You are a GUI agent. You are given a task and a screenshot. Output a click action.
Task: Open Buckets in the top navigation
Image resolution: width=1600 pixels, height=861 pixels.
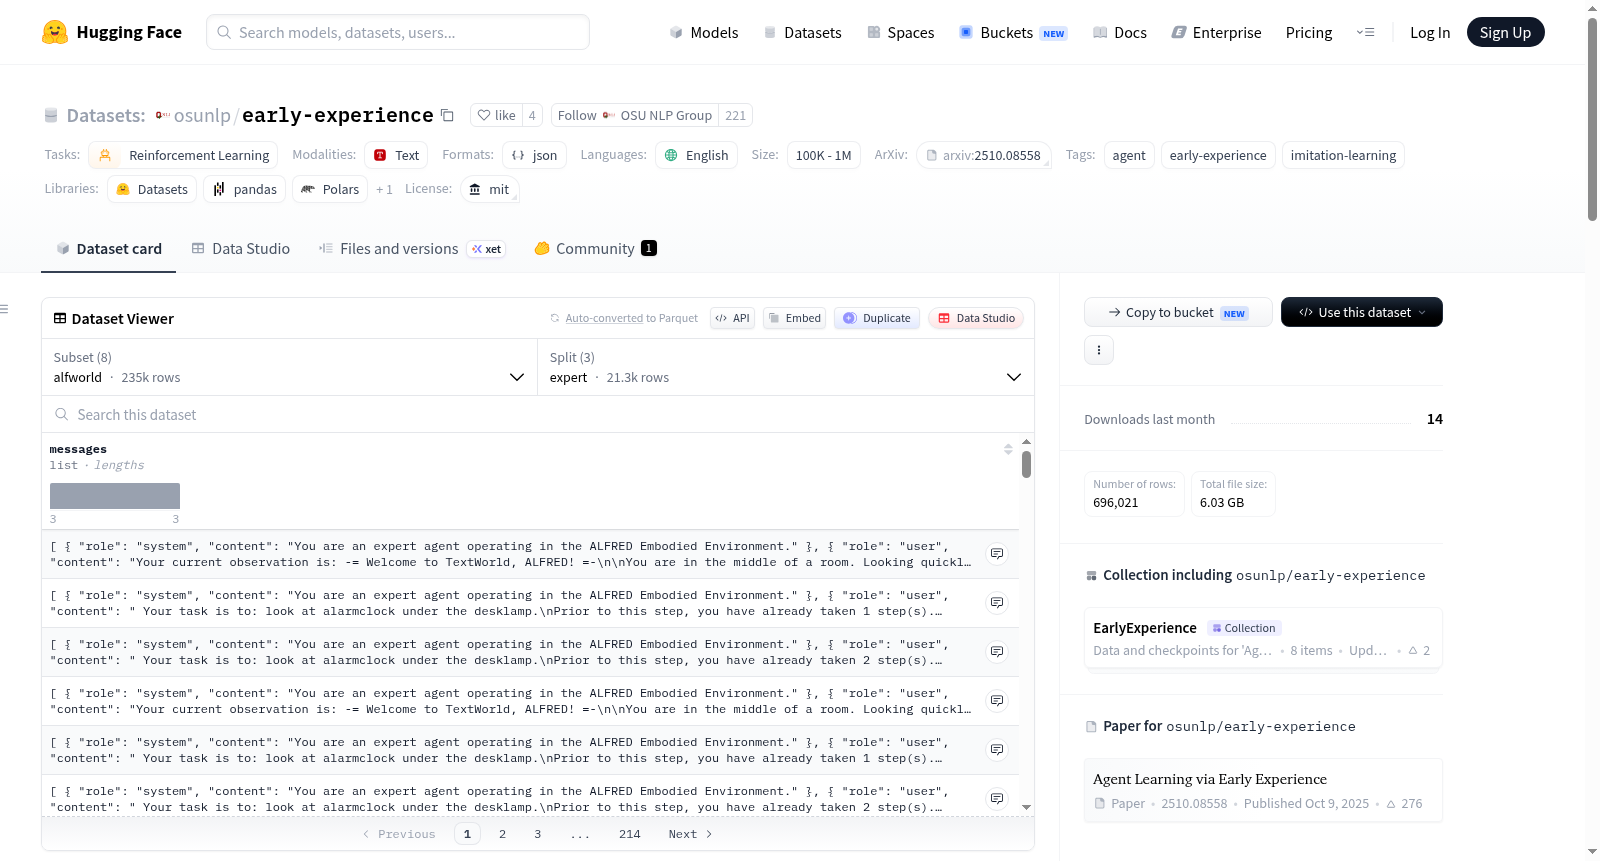point(1013,32)
